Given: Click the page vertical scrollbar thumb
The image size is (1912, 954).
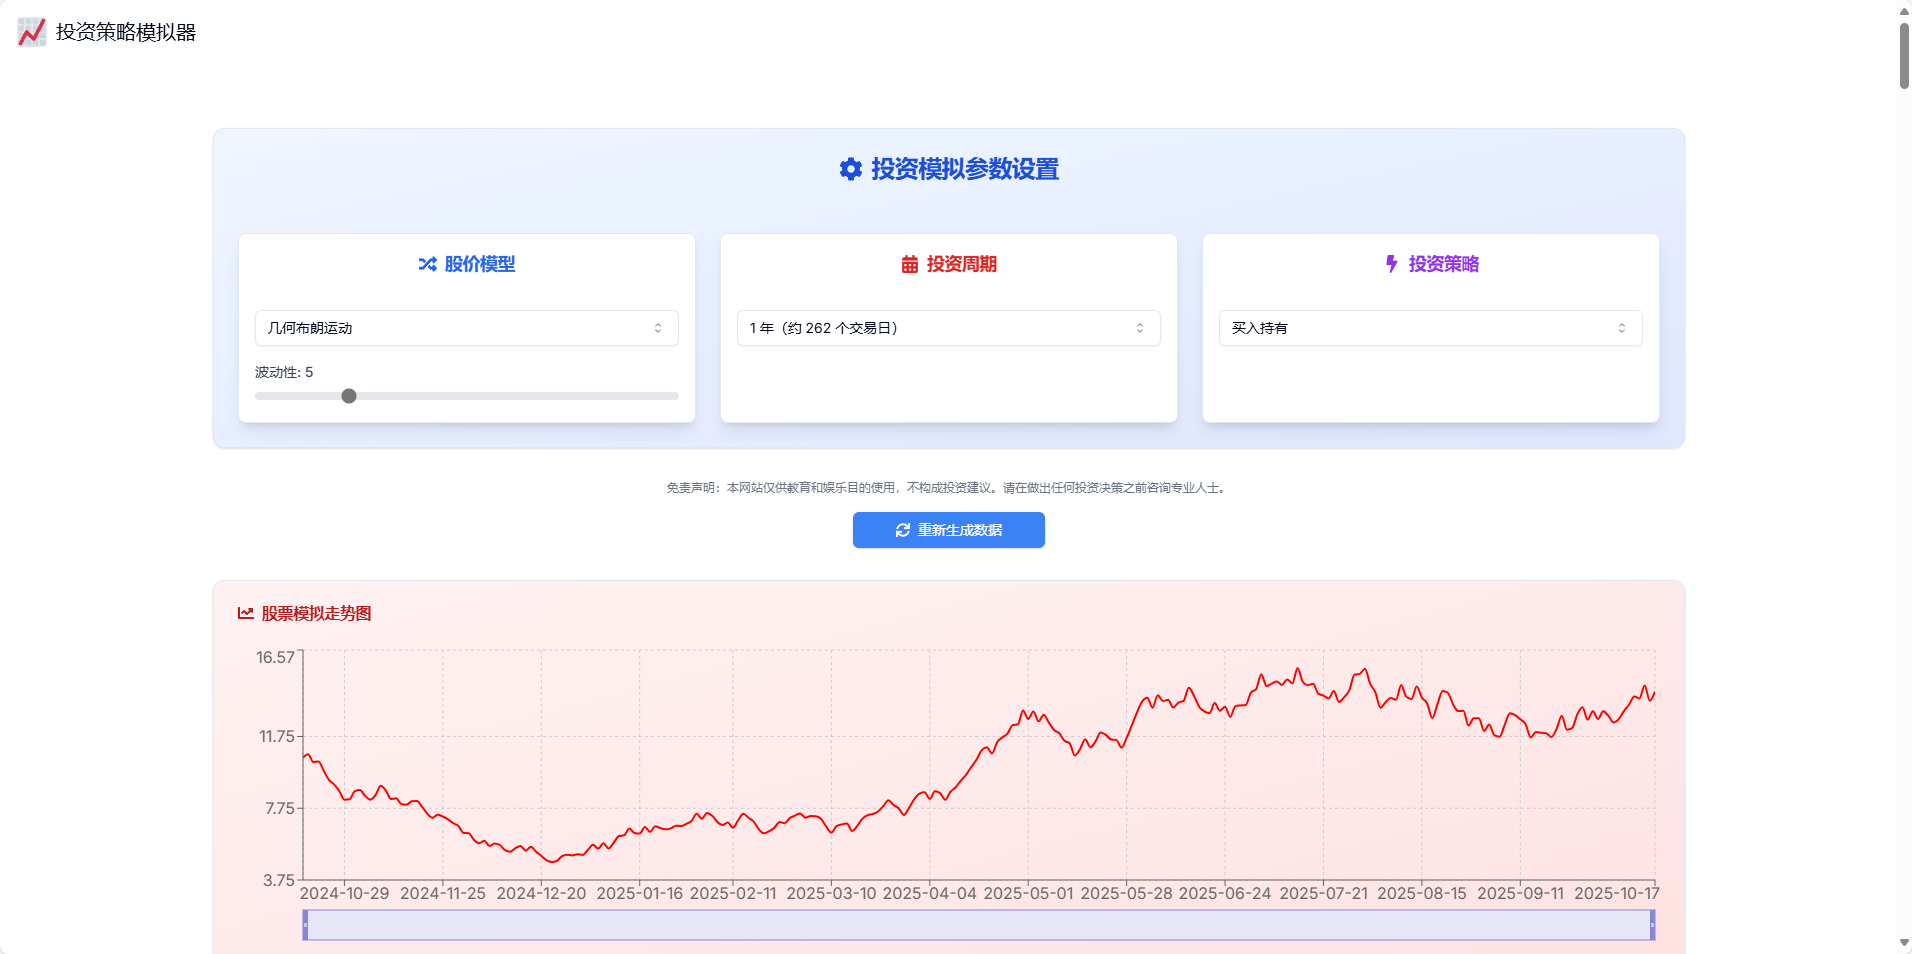Looking at the screenshot, I should tap(1904, 55).
